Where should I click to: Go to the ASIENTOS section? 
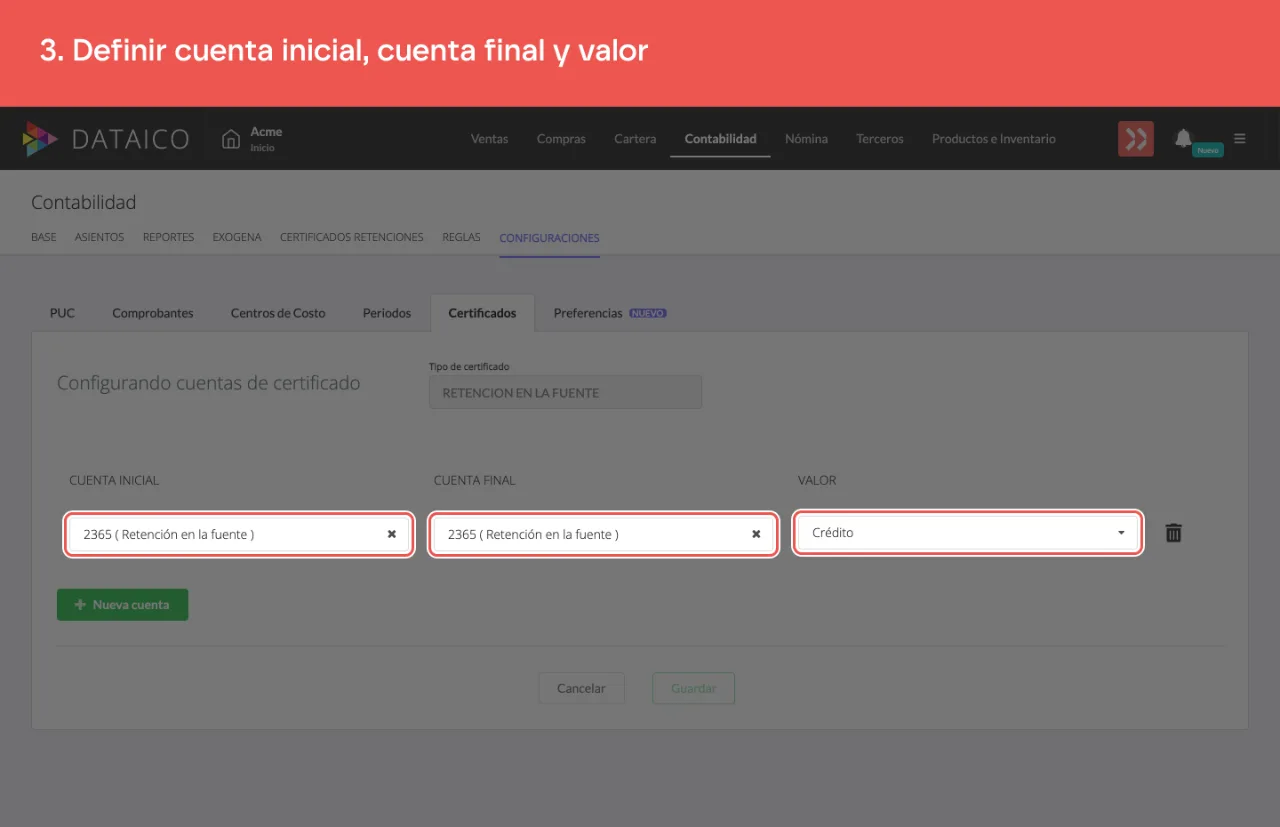click(99, 238)
